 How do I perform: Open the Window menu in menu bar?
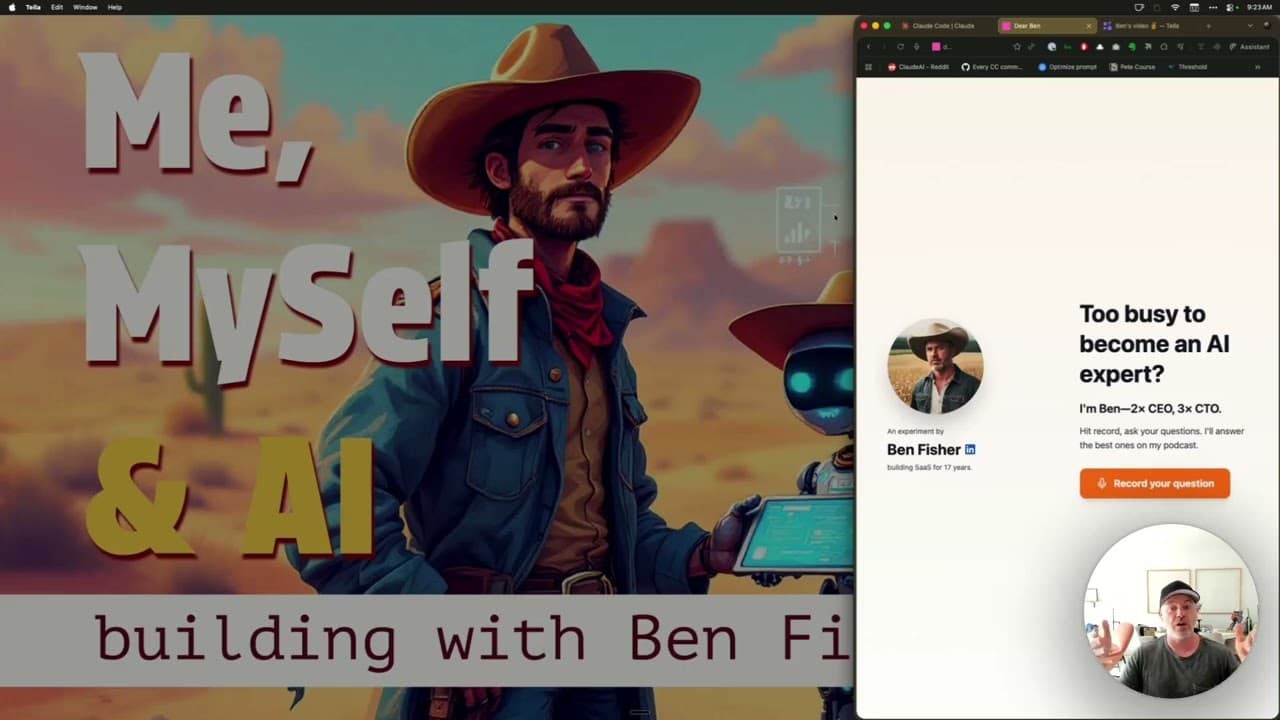[x=85, y=7]
